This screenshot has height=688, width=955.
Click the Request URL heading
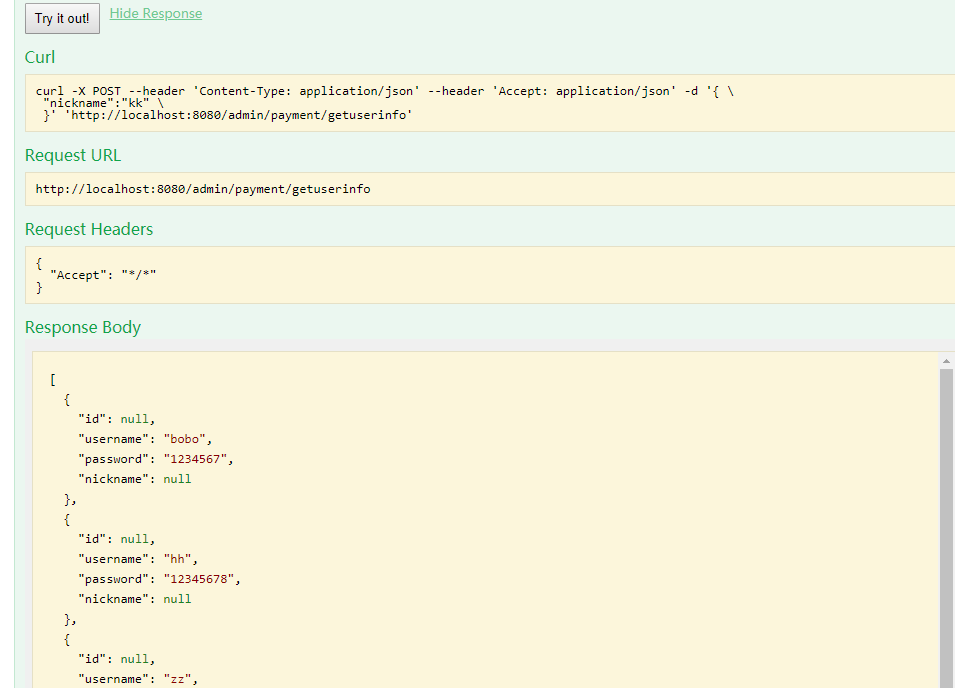click(x=73, y=155)
